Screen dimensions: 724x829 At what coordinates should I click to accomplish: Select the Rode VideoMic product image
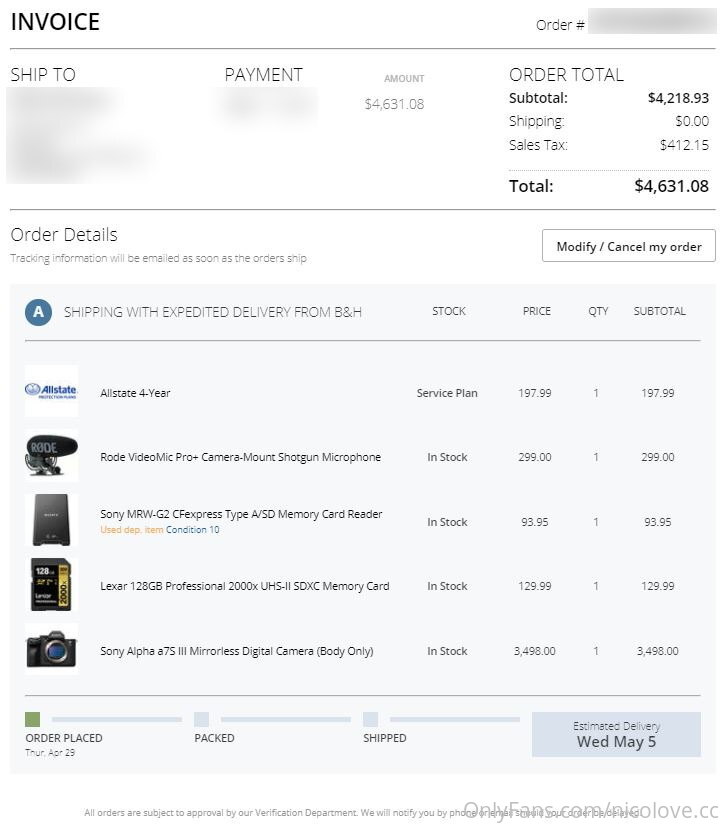point(51,456)
